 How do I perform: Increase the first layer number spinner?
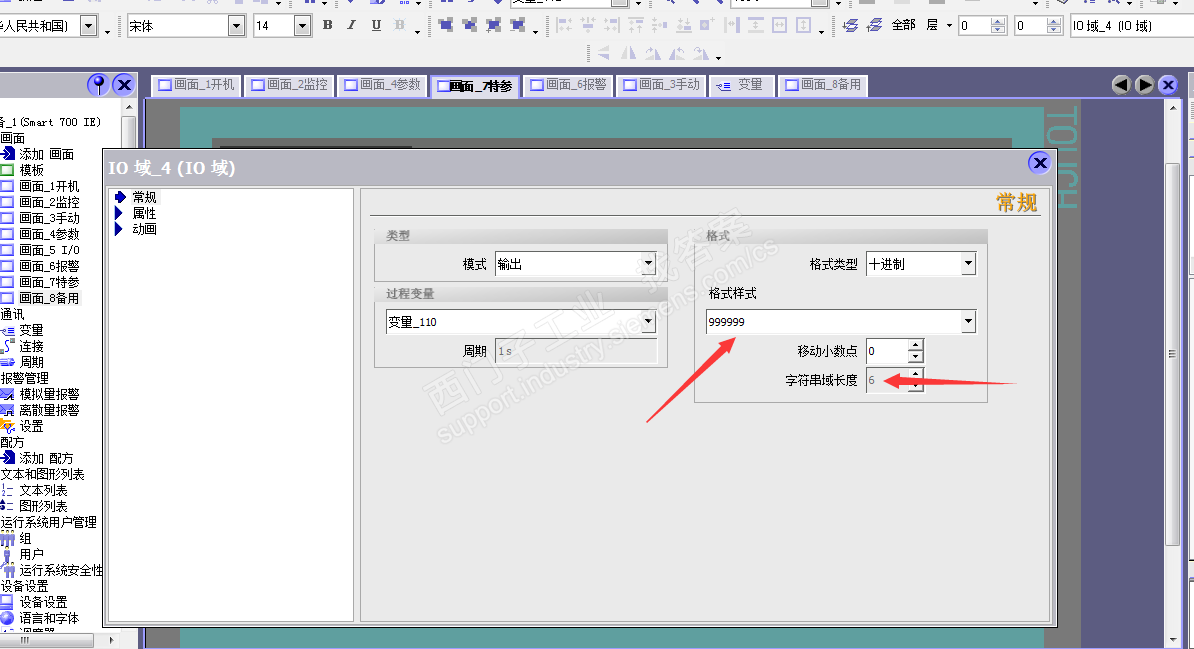pos(998,21)
